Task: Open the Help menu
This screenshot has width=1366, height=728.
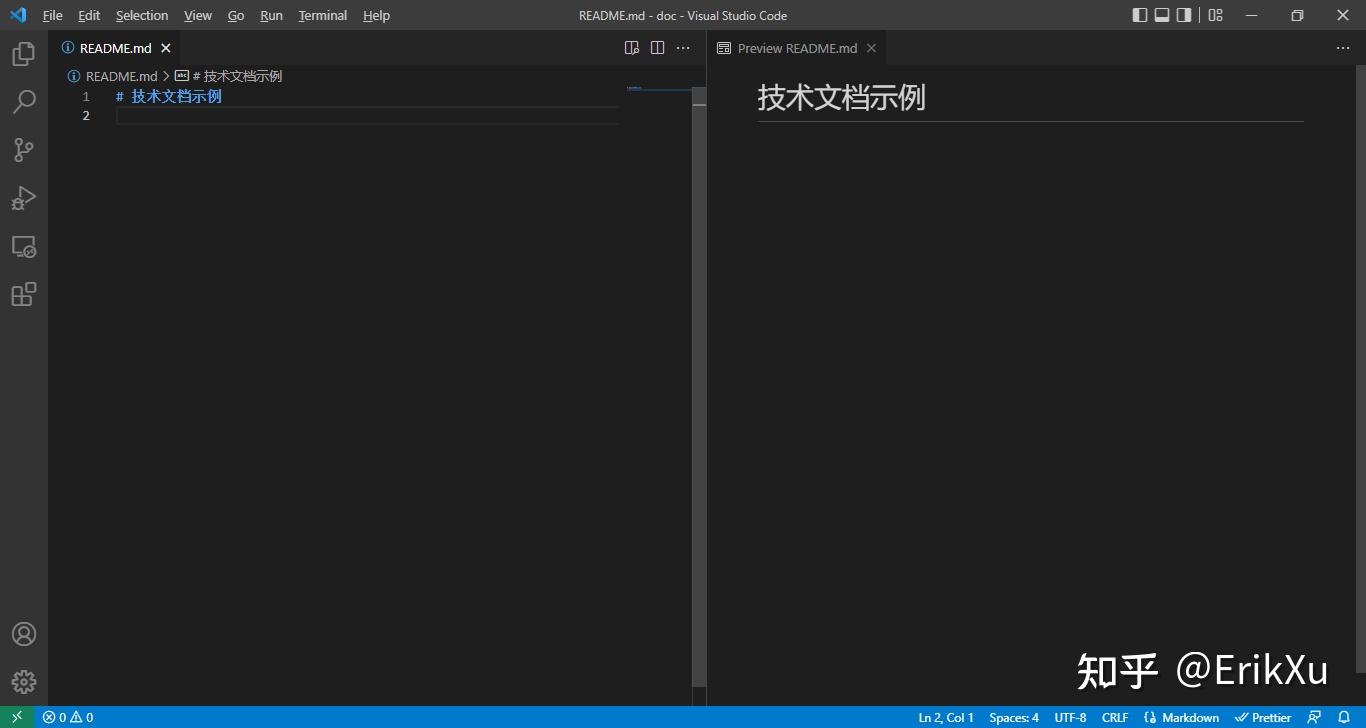Action: coord(376,15)
